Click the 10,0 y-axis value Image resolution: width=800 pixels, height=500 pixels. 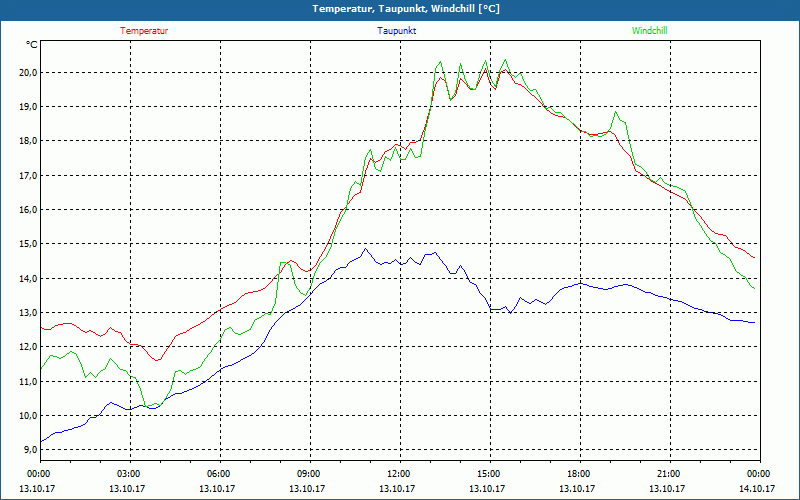tap(29, 416)
